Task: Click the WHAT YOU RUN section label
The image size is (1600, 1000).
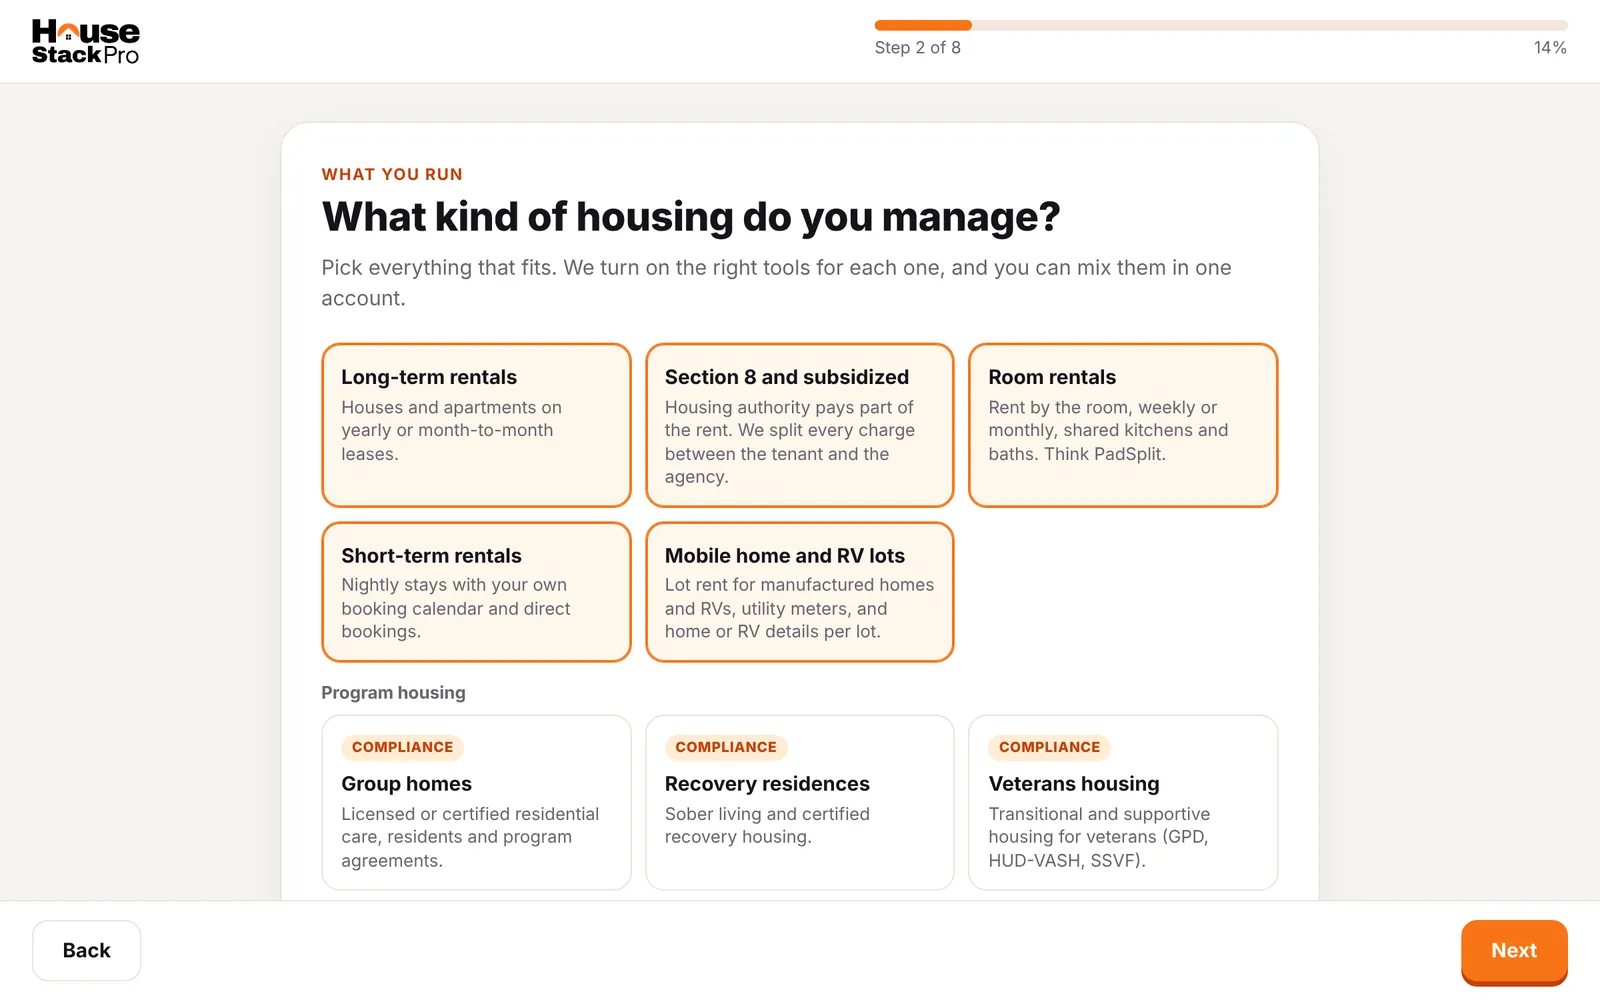Action: pyautogui.click(x=392, y=174)
